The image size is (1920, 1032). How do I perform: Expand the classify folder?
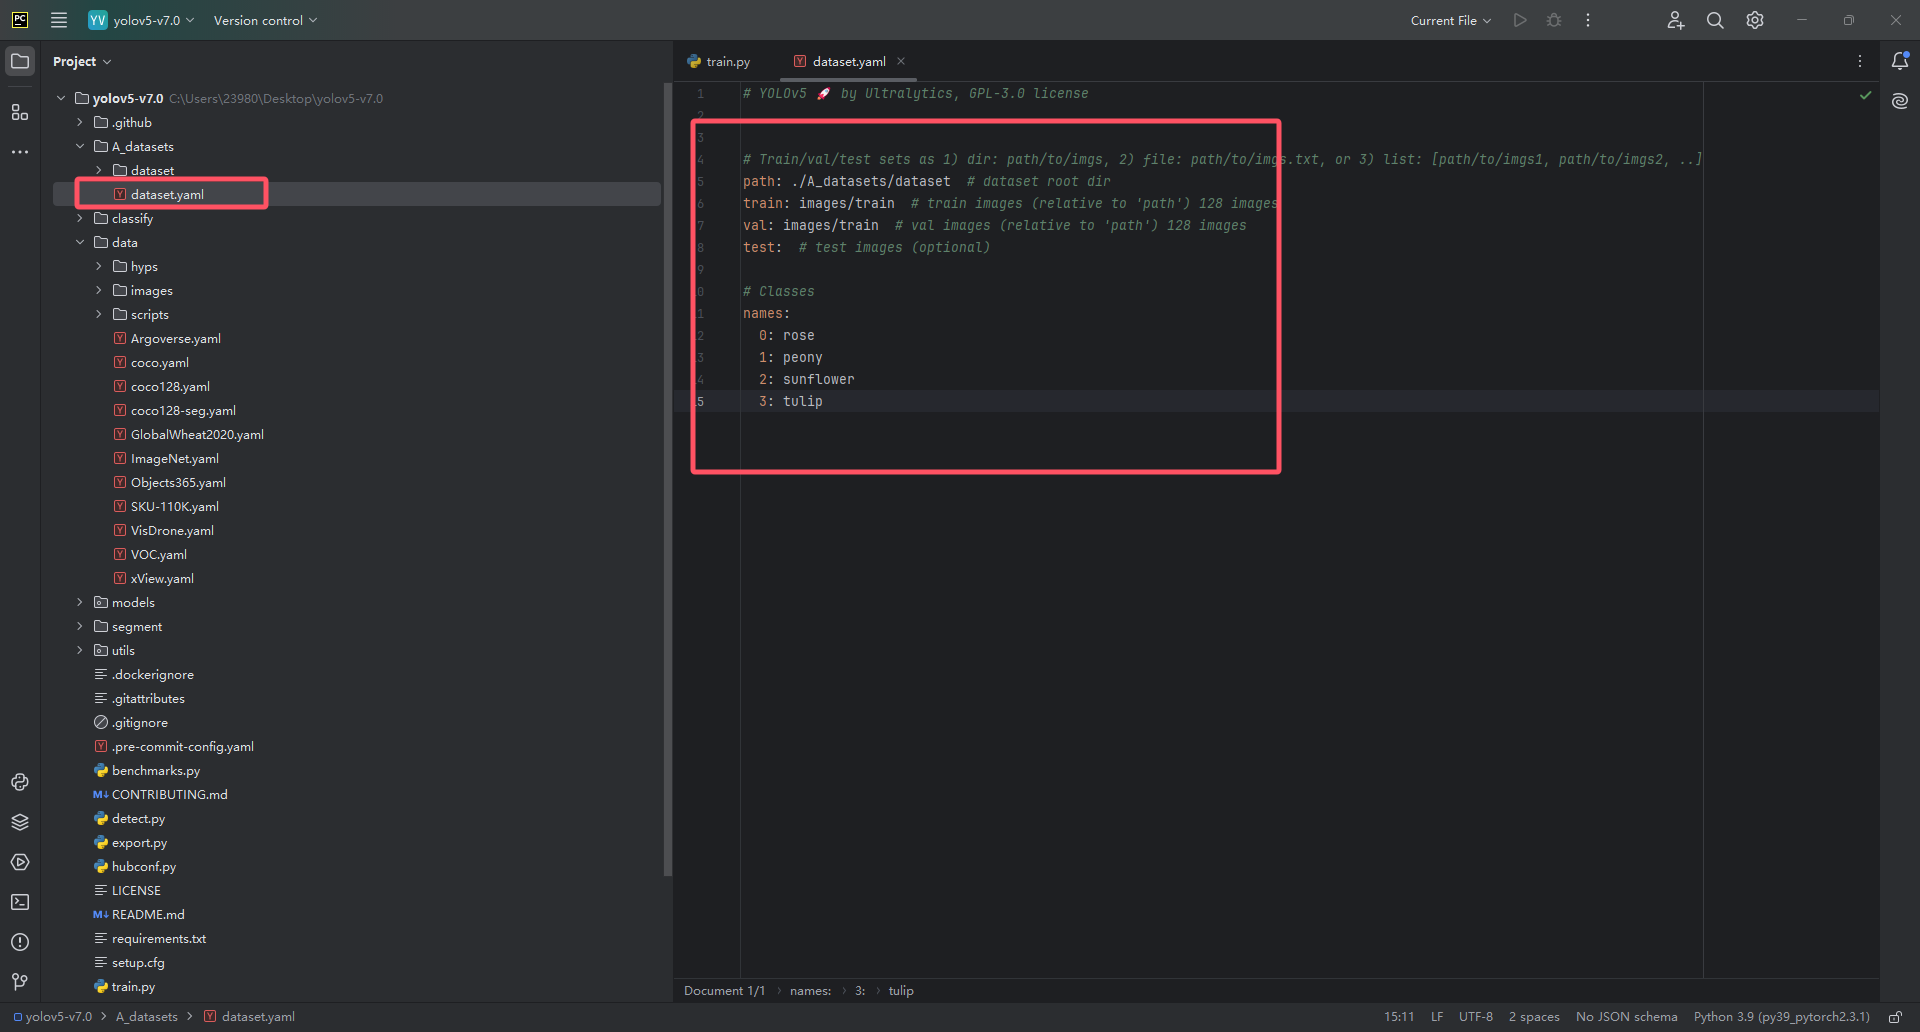tap(80, 218)
